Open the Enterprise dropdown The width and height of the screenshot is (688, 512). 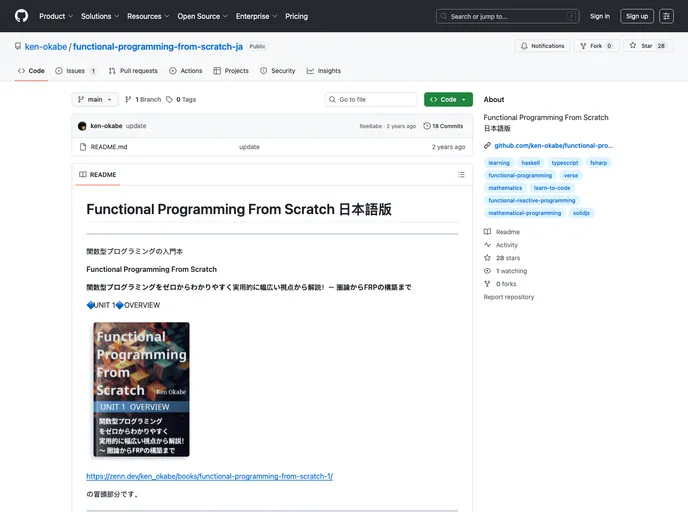tap(256, 16)
